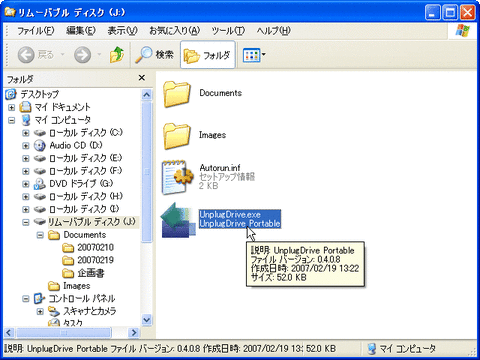This screenshot has width=480, height=360.
Task: Click the UnplugDrive.exe file name label
Action: click(x=230, y=214)
